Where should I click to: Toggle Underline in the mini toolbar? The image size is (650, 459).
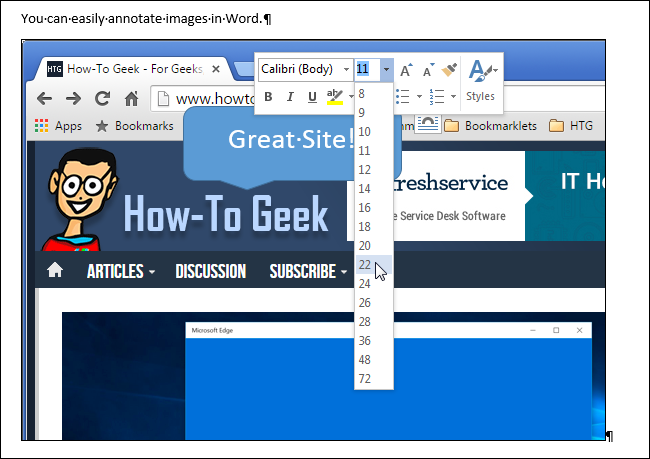(x=312, y=97)
